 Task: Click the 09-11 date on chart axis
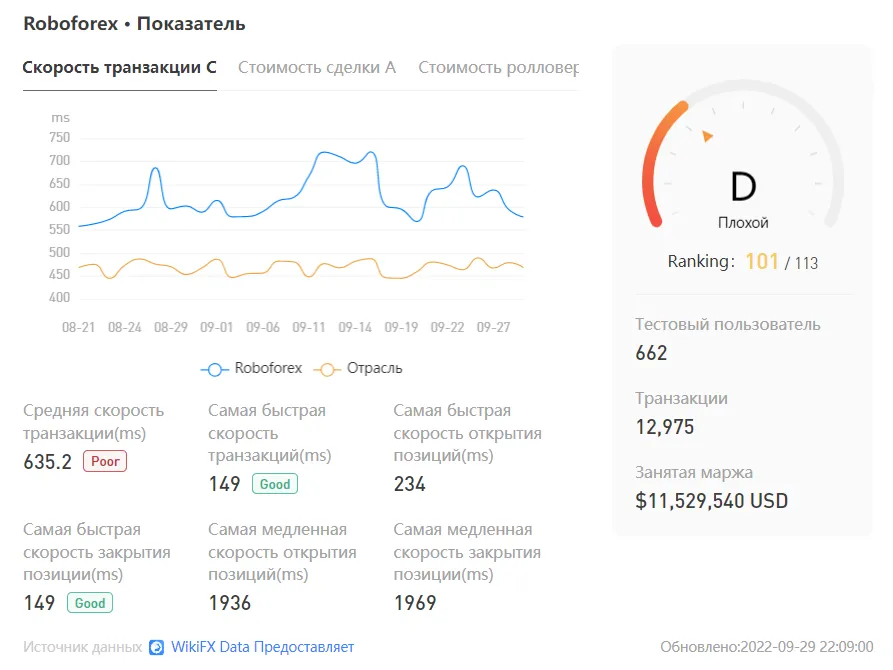tap(309, 328)
